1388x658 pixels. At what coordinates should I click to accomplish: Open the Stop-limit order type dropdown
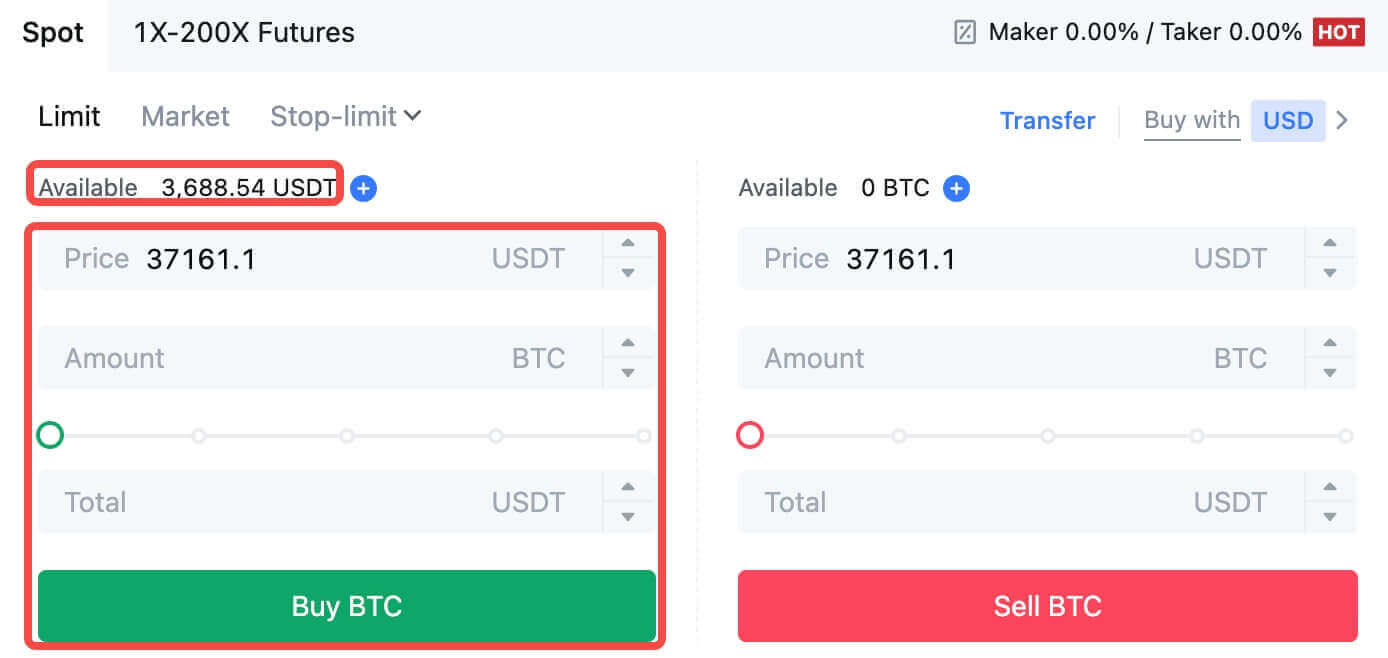345,116
